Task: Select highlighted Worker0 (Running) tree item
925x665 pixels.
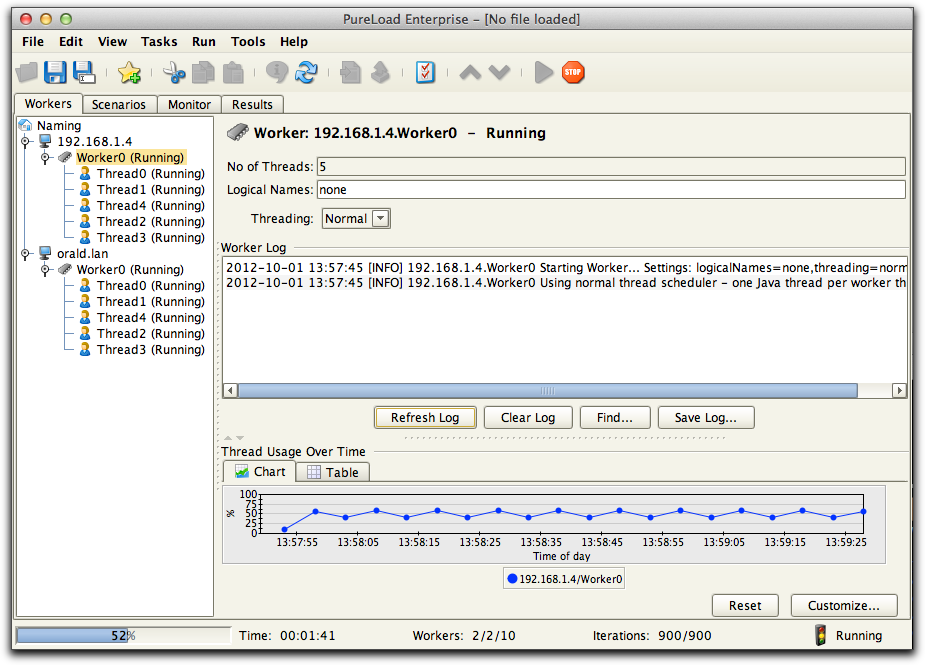Action: [130, 157]
